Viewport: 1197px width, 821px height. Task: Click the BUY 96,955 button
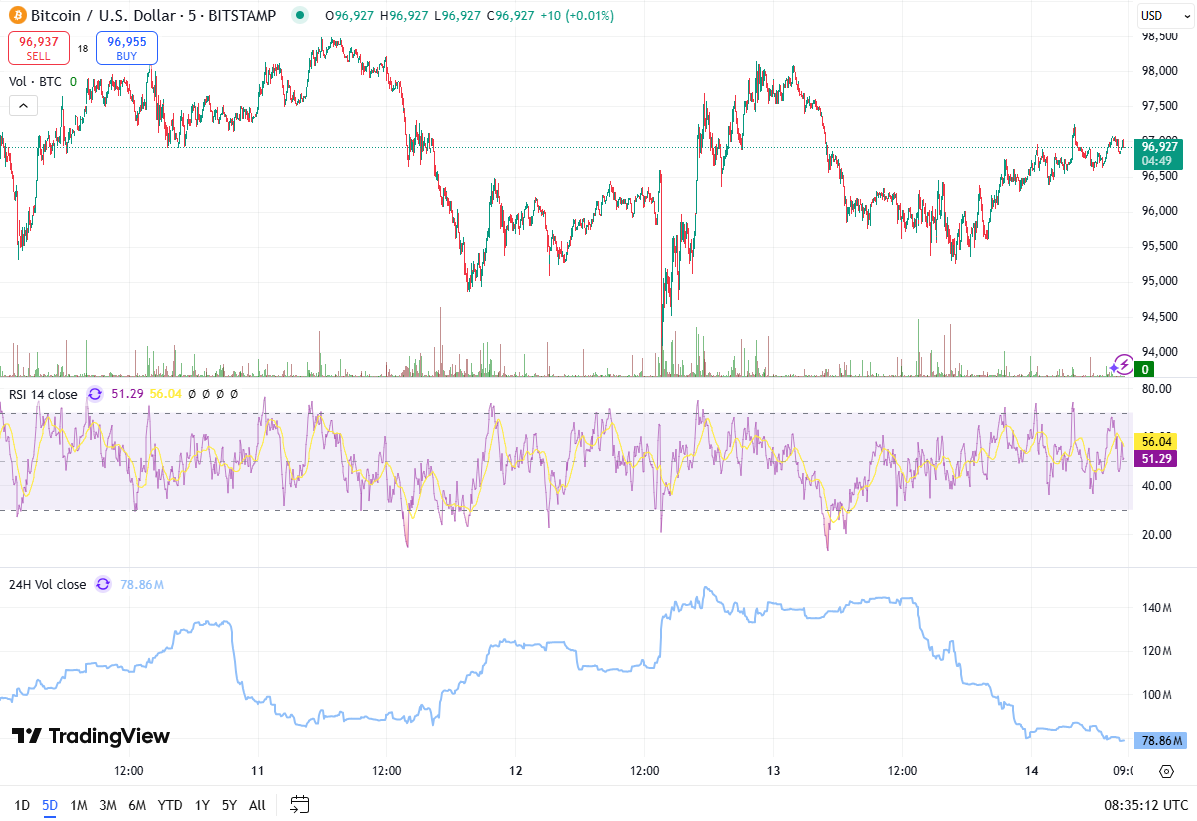coord(126,48)
